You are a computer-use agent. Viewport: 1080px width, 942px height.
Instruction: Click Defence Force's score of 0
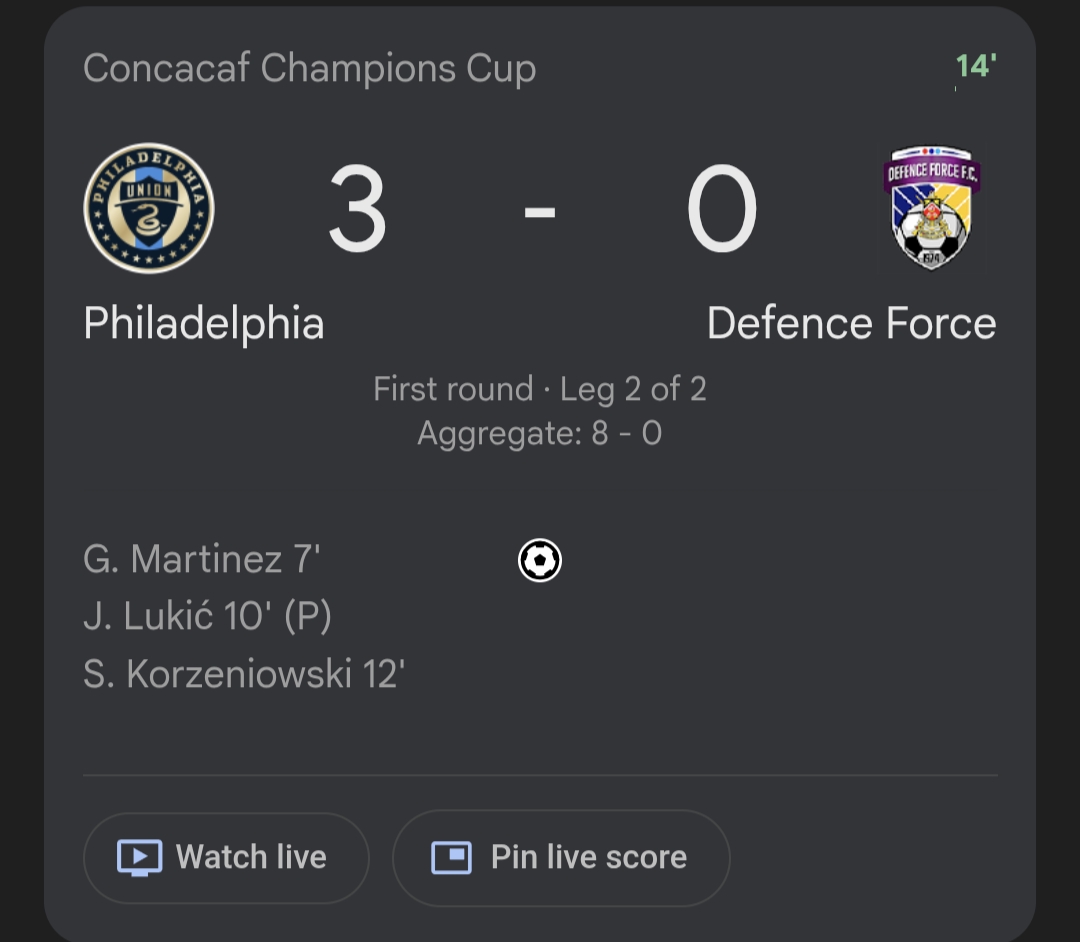point(721,209)
